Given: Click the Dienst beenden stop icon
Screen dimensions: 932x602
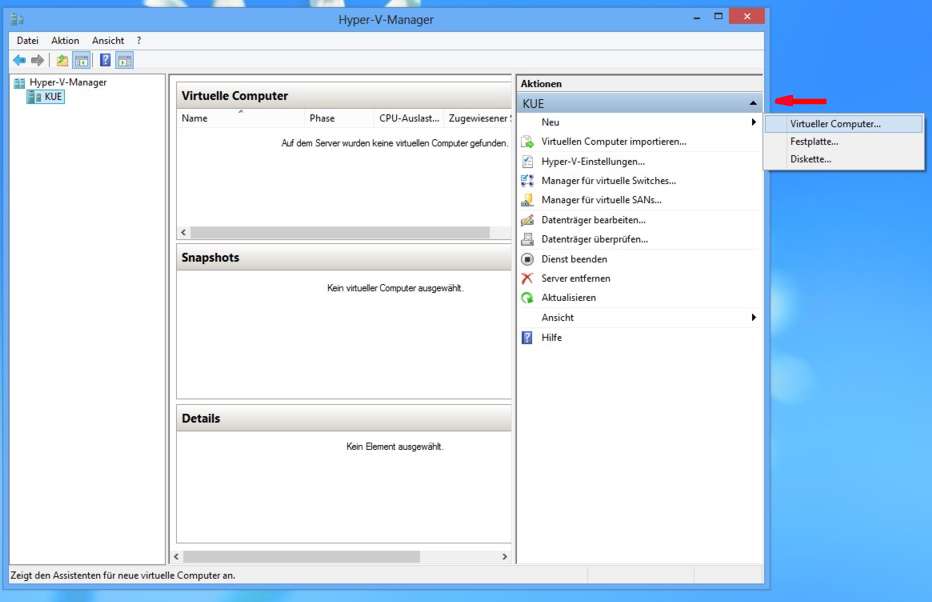Looking at the screenshot, I should point(527,259).
